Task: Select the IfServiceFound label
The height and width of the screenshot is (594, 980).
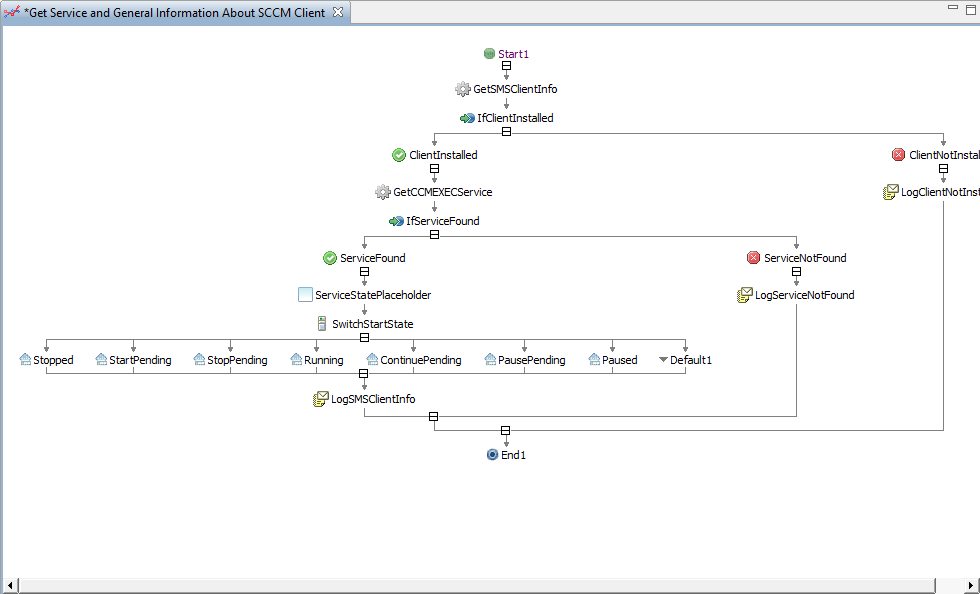Action: point(442,221)
